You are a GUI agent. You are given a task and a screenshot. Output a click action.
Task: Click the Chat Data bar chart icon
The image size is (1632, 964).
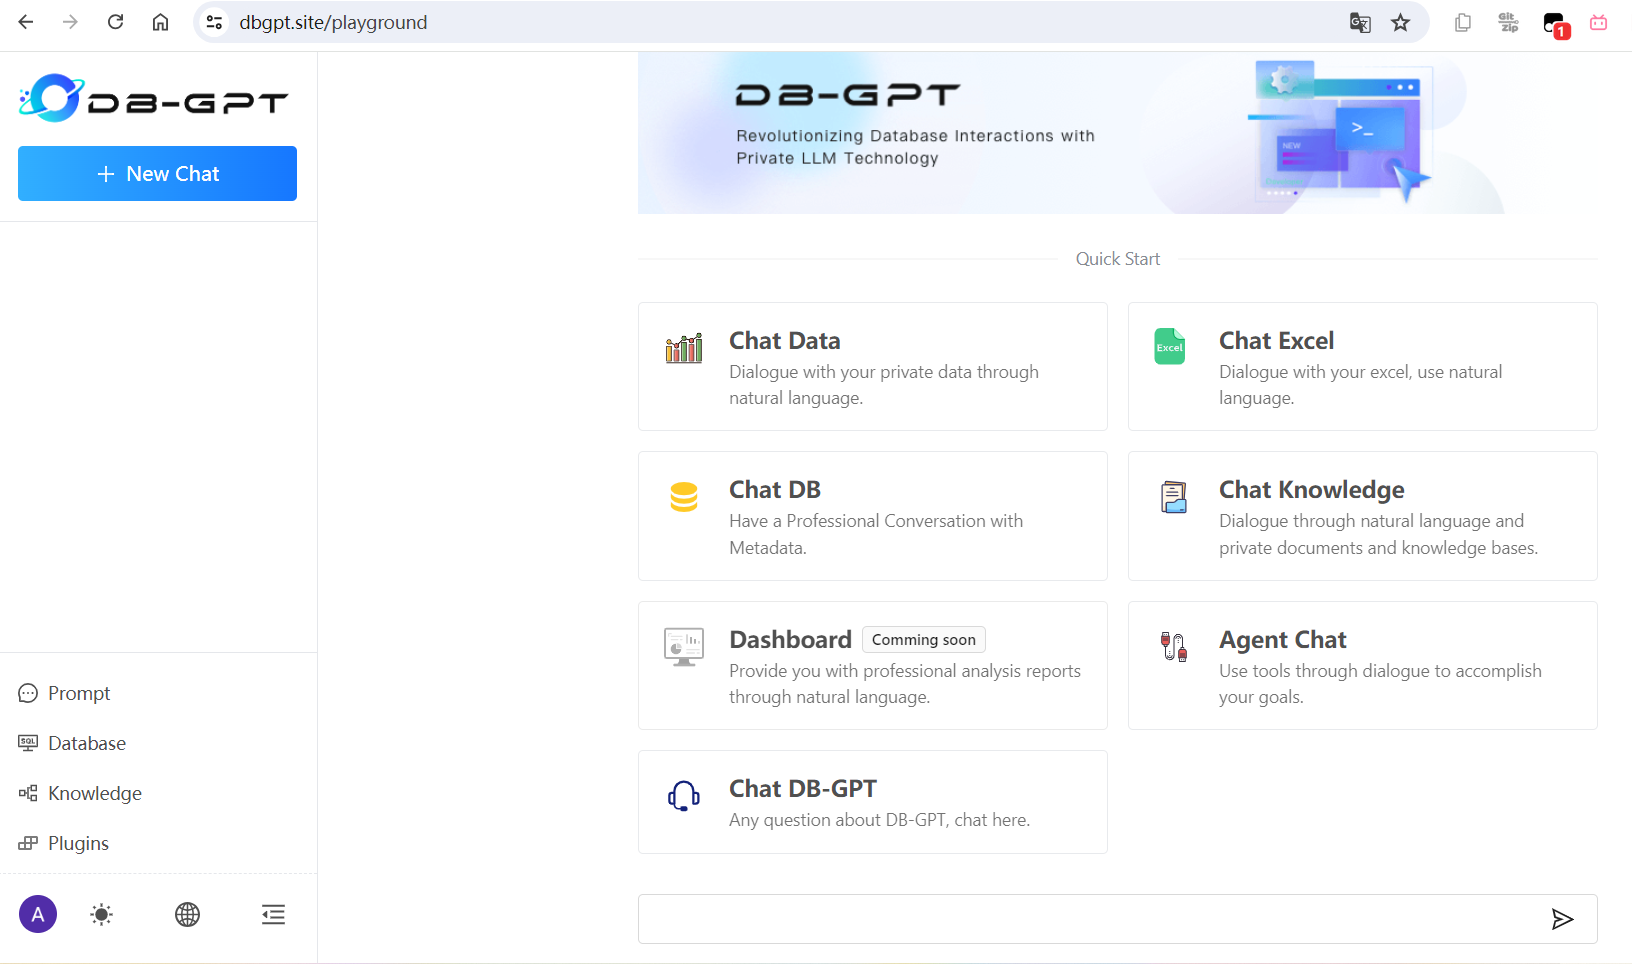pos(684,348)
